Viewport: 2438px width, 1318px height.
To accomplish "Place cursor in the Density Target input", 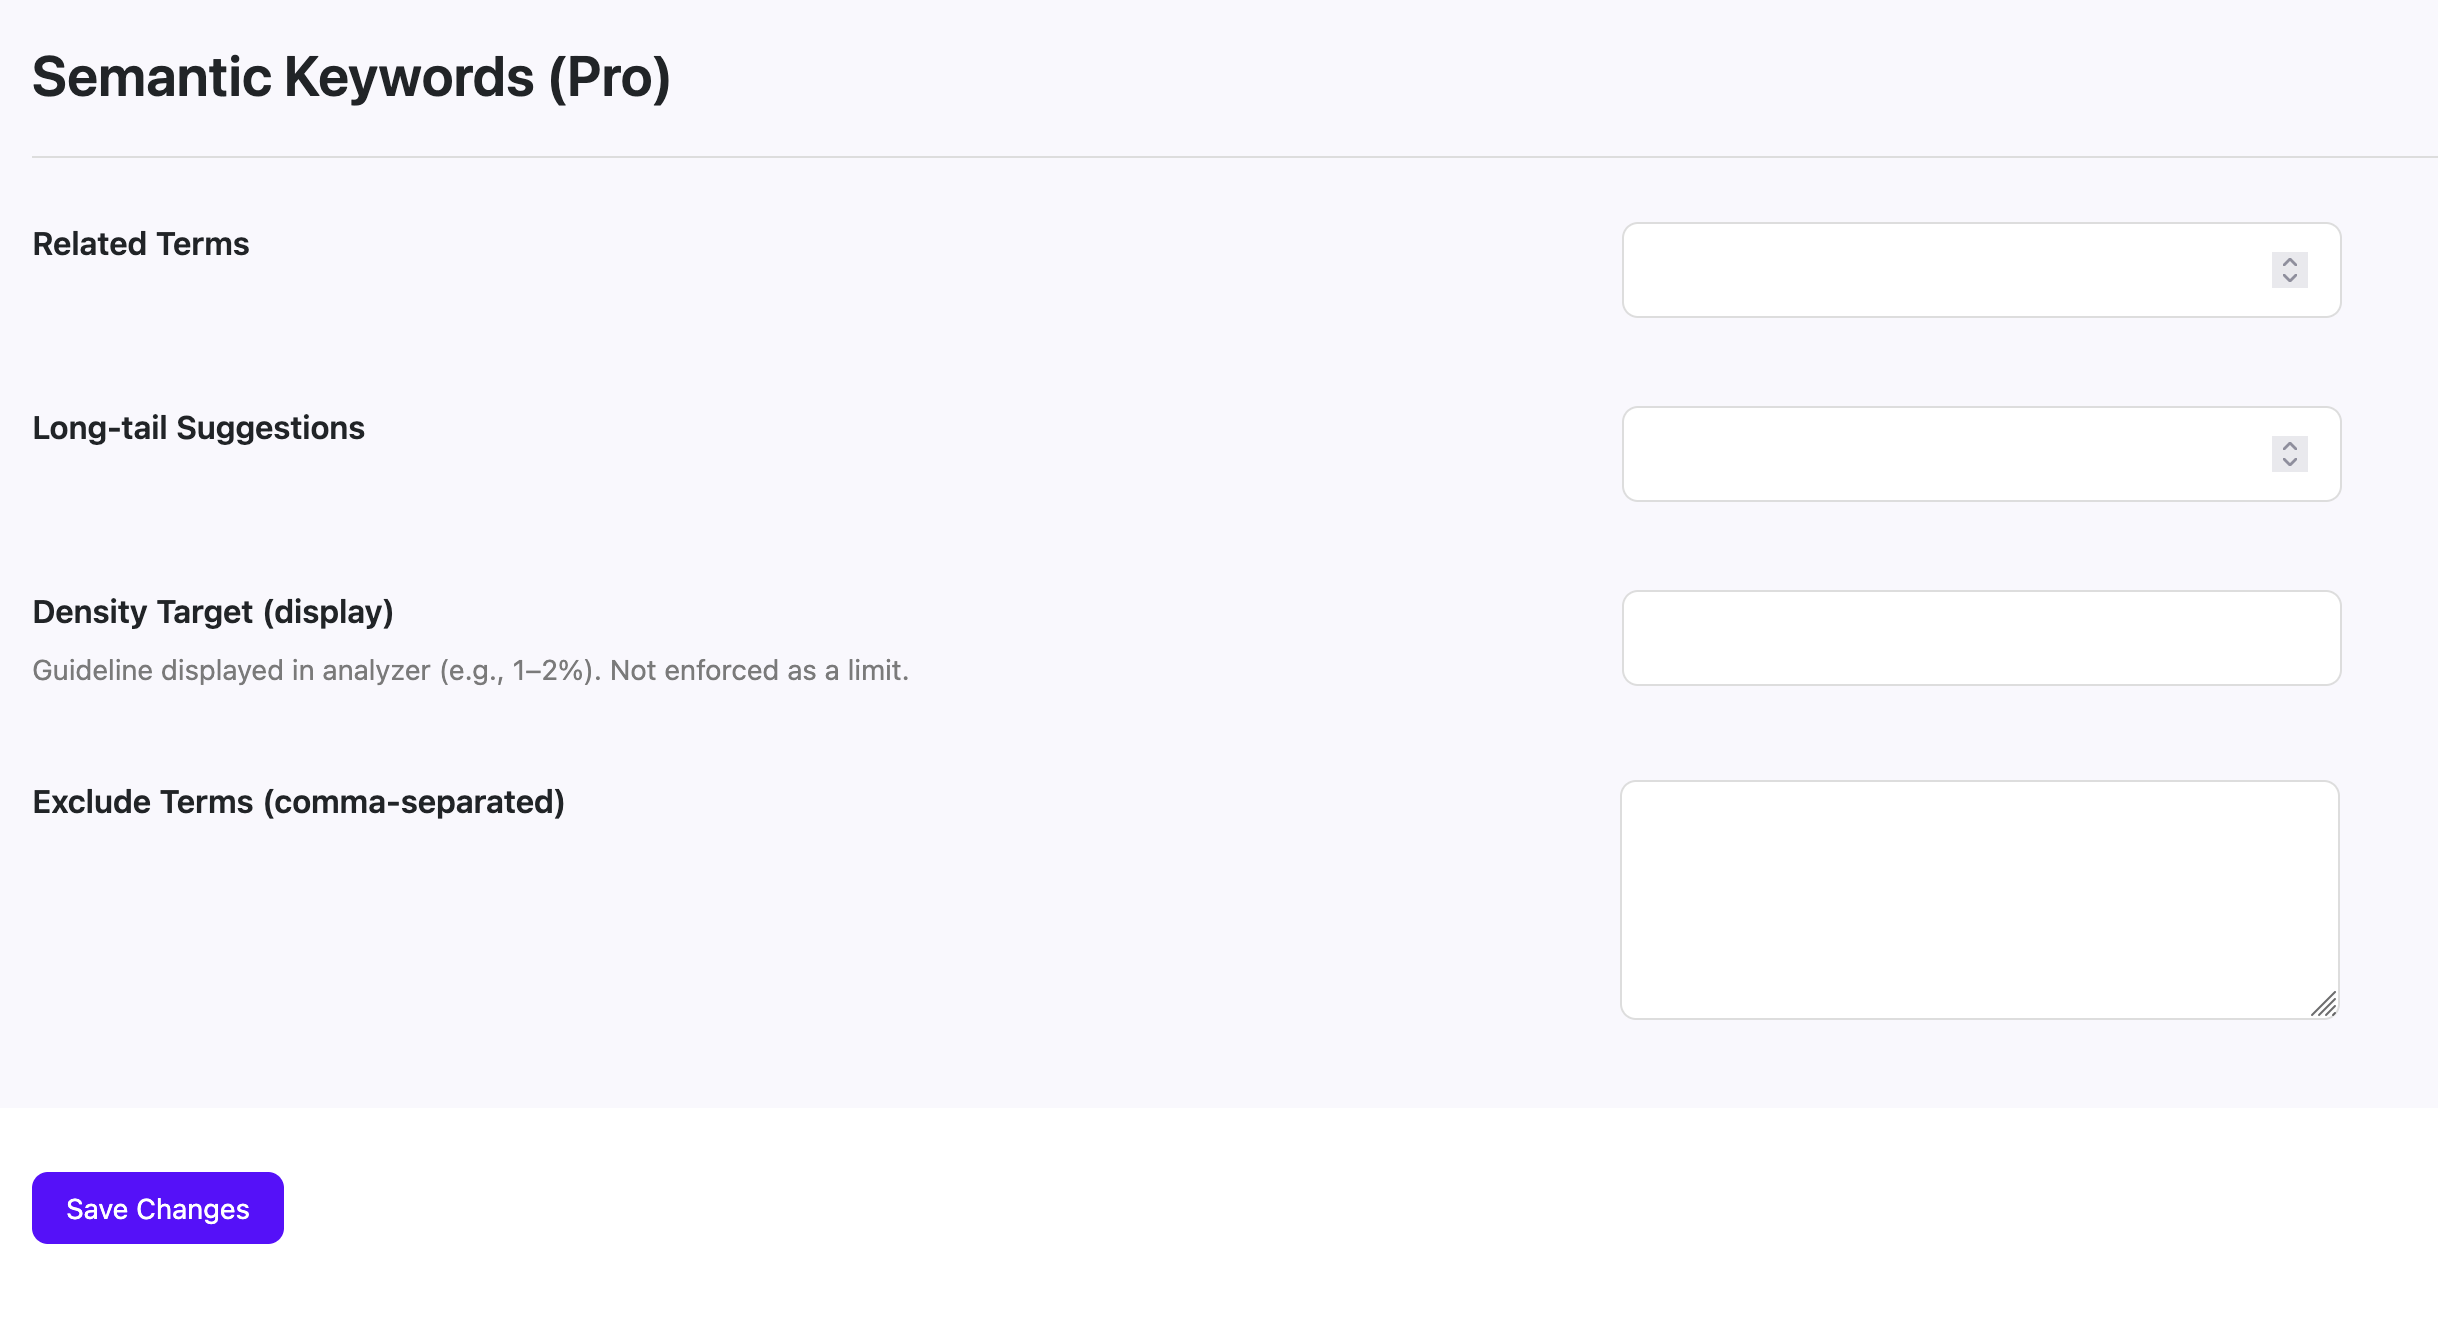I will [1980, 638].
